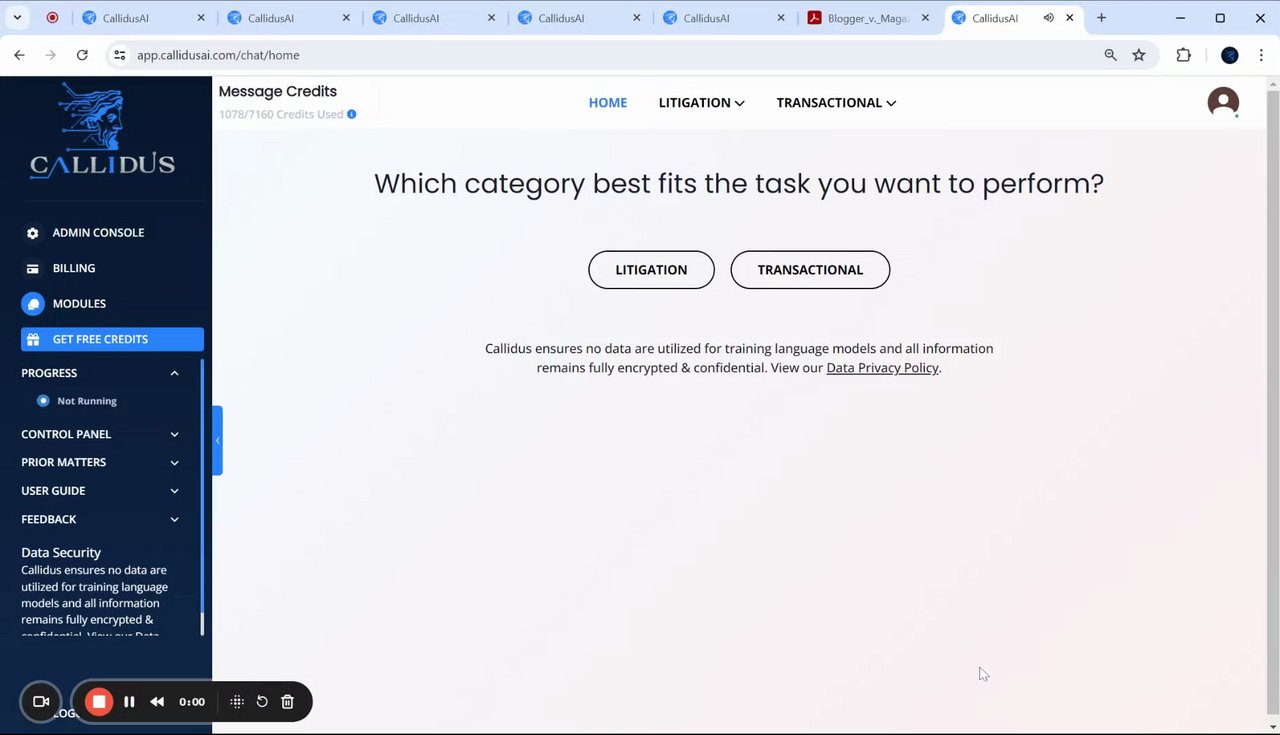The width and height of the screenshot is (1280, 735).
Task: Open Chrome profile icon
Action: point(1230,55)
